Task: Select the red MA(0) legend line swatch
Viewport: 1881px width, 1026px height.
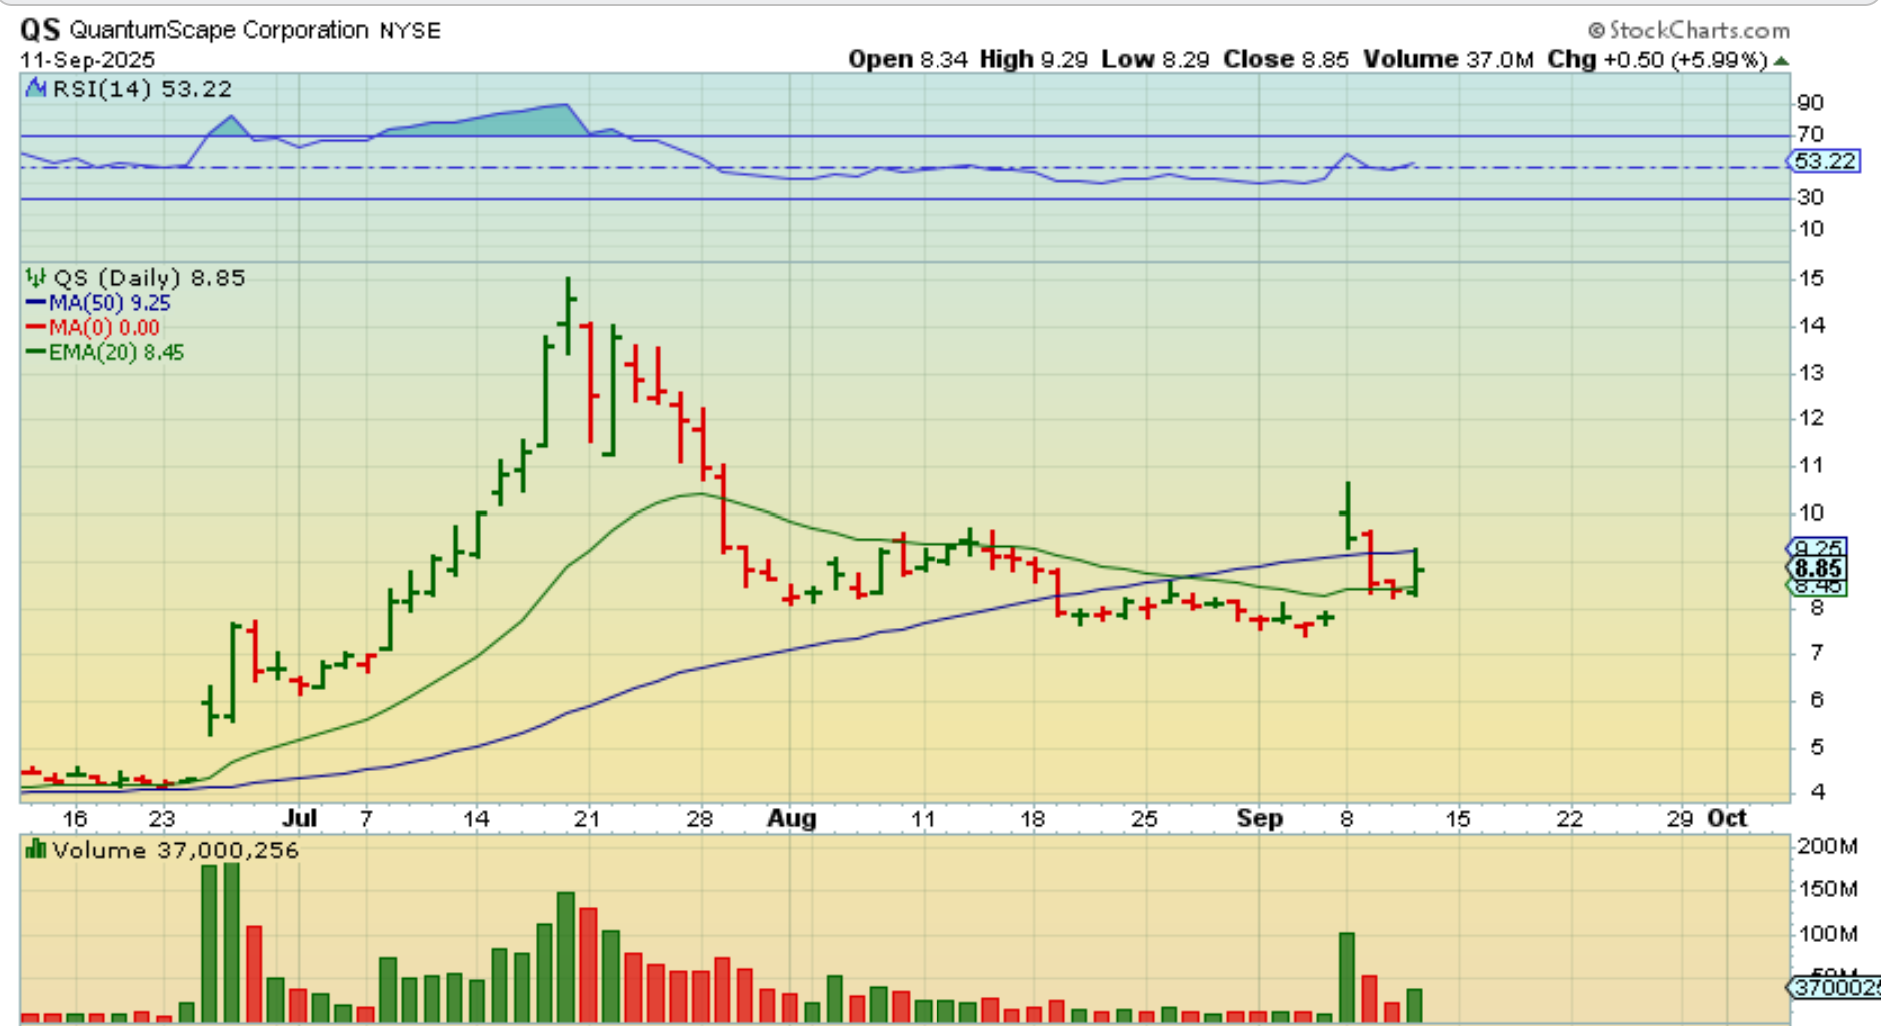Action: 36,328
